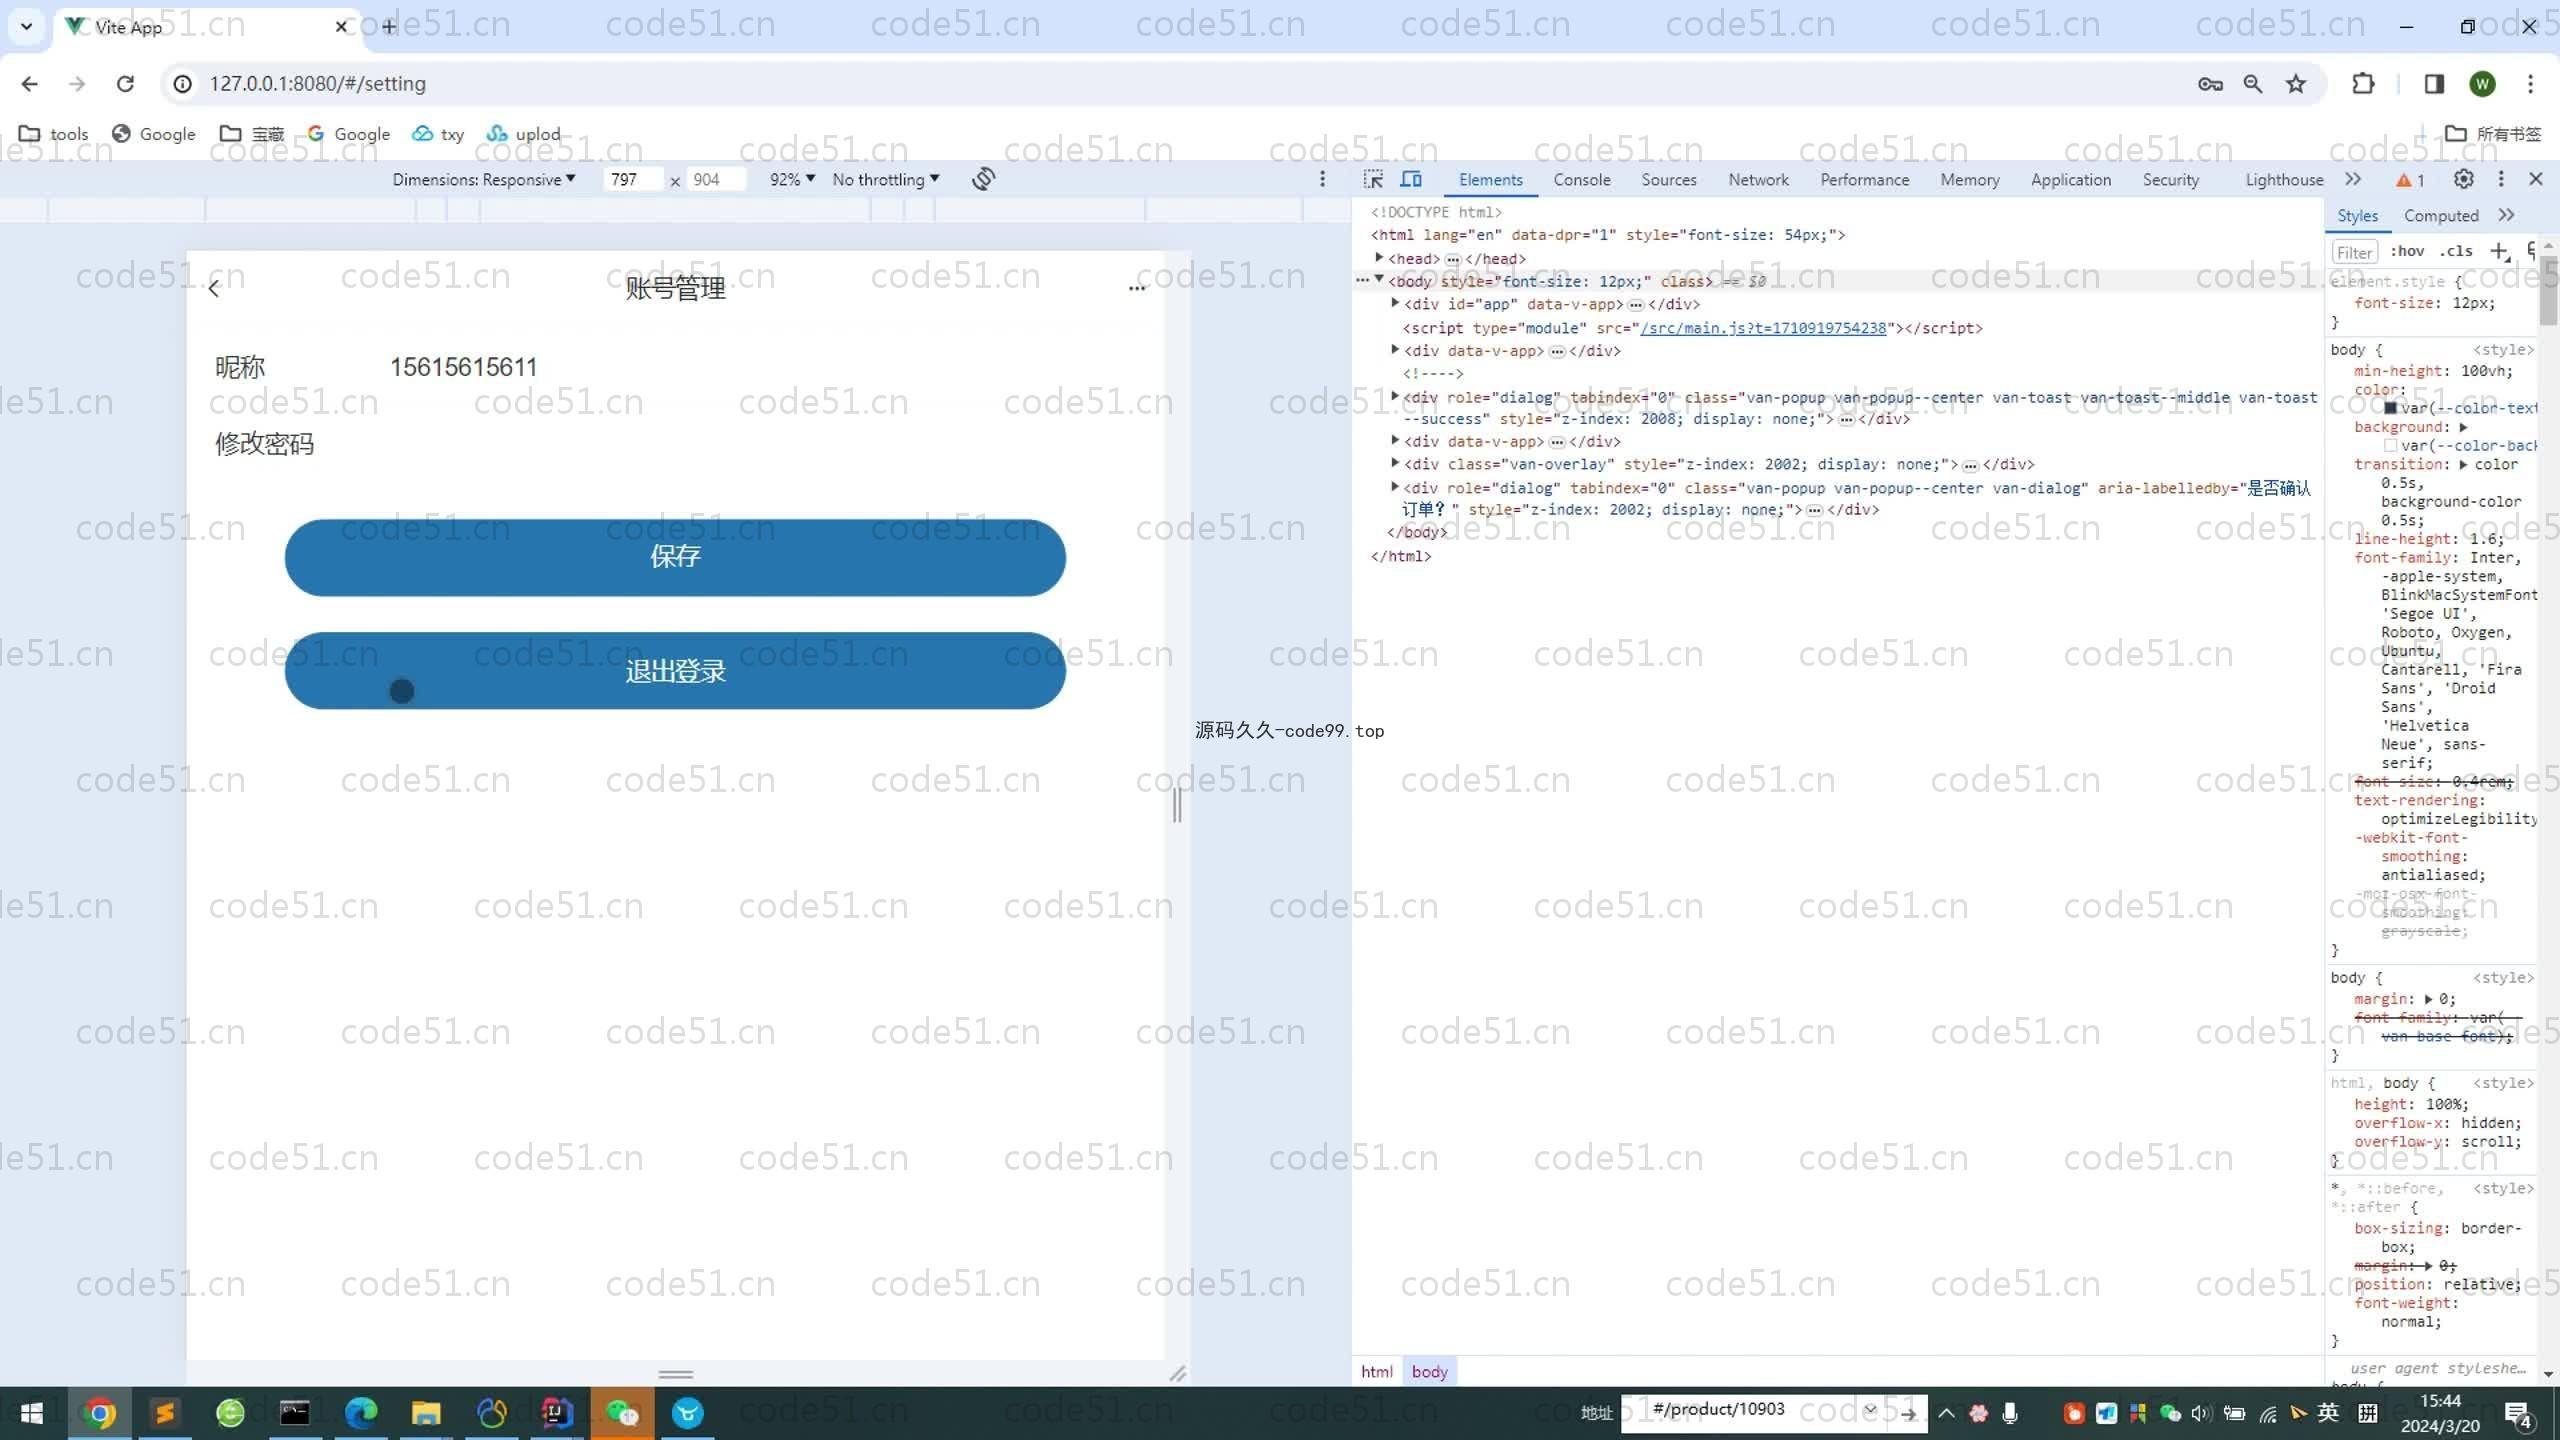This screenshot has height=1440, width=2560.
Task: Open the extensions puzzle icon
Action: point(2363,84)
